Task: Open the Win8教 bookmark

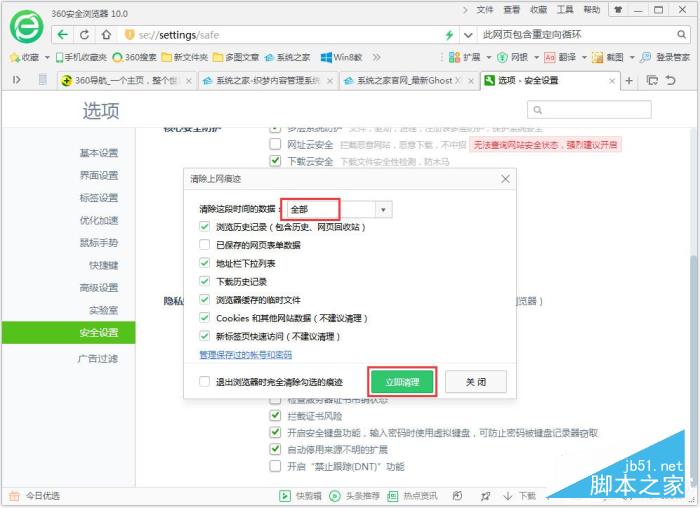Action: point(342,57)
